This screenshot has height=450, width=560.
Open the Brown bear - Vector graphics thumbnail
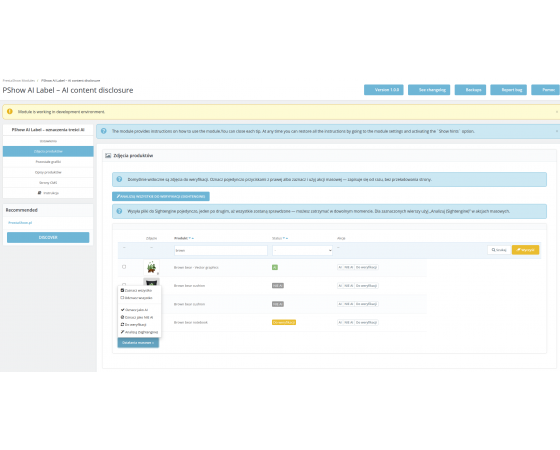[151, 267]
